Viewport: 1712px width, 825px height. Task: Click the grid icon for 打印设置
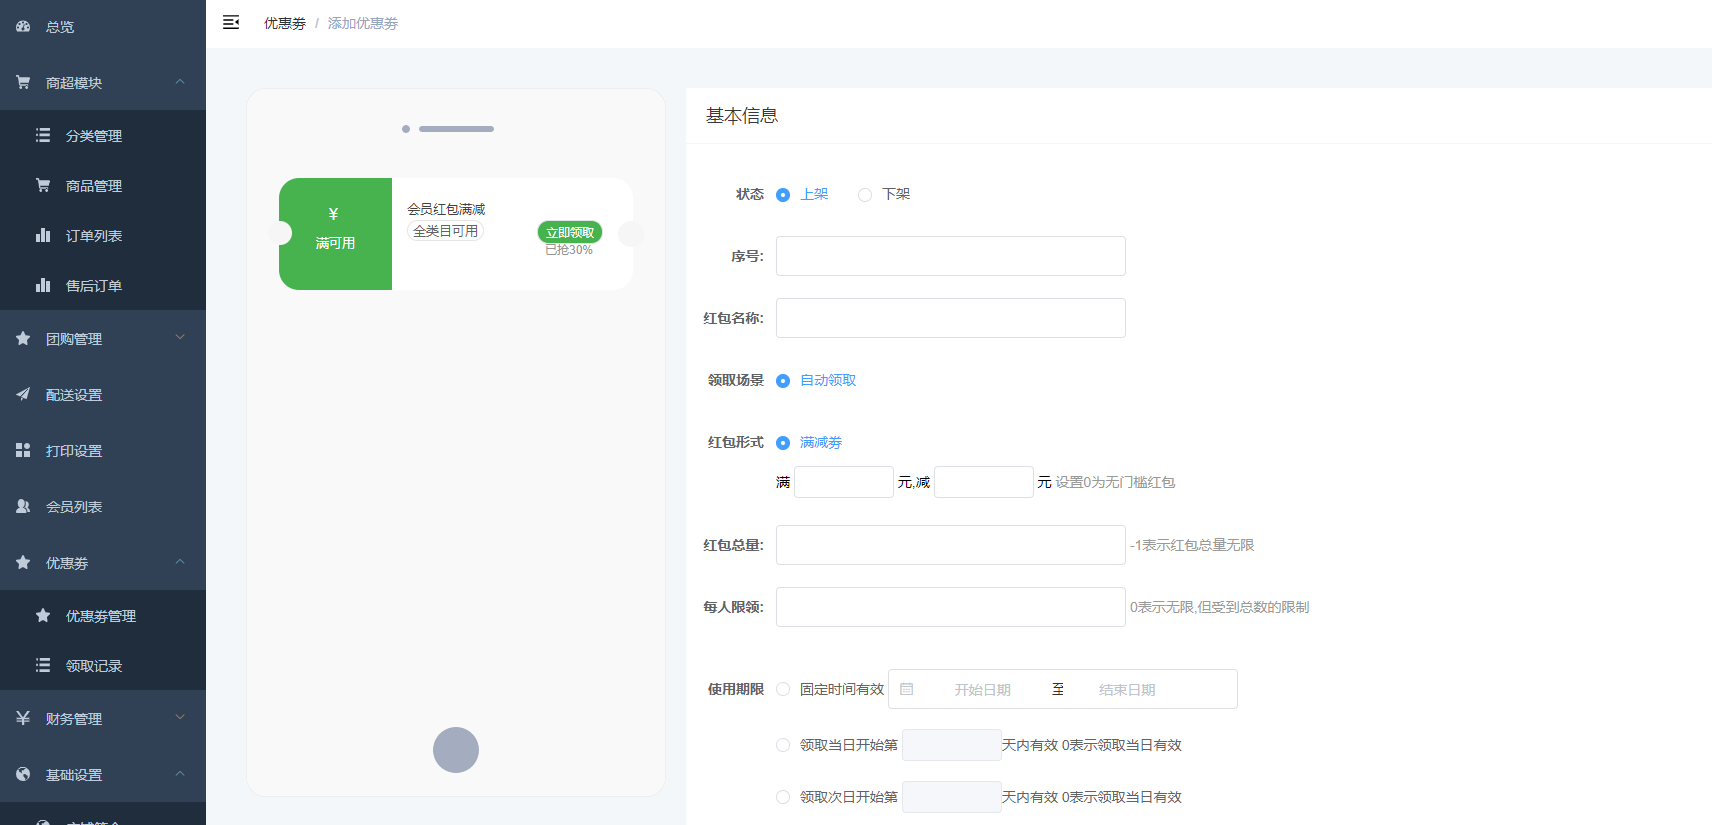(x=23, y=451)
